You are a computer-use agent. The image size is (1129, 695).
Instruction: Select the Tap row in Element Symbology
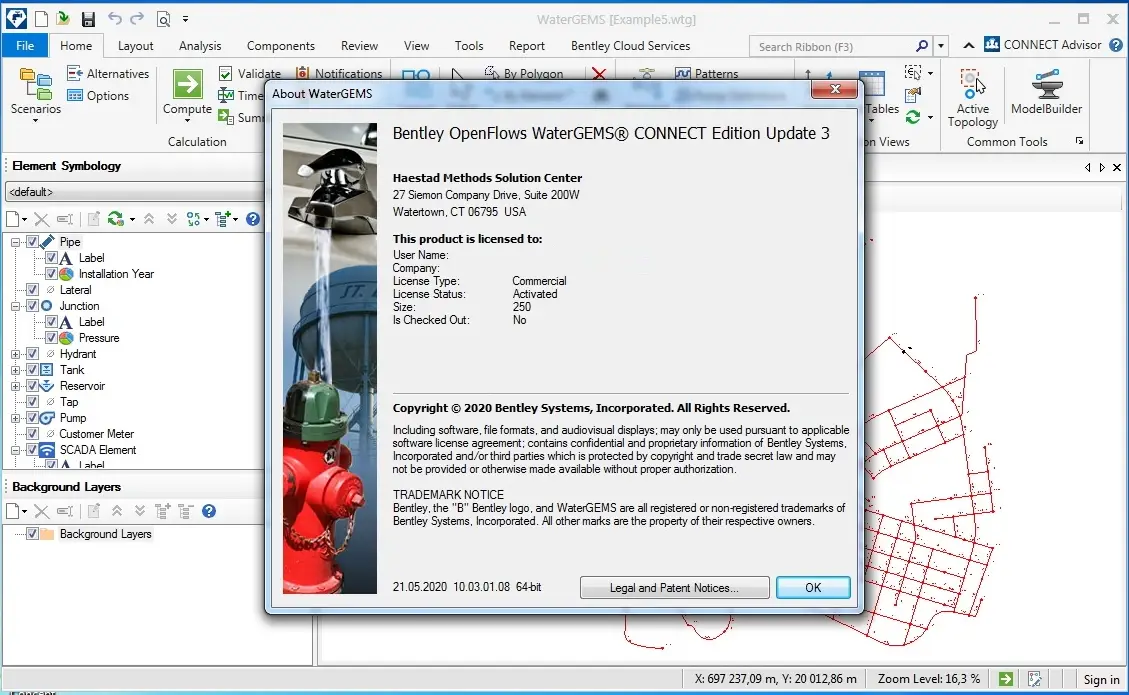point(69,402)
